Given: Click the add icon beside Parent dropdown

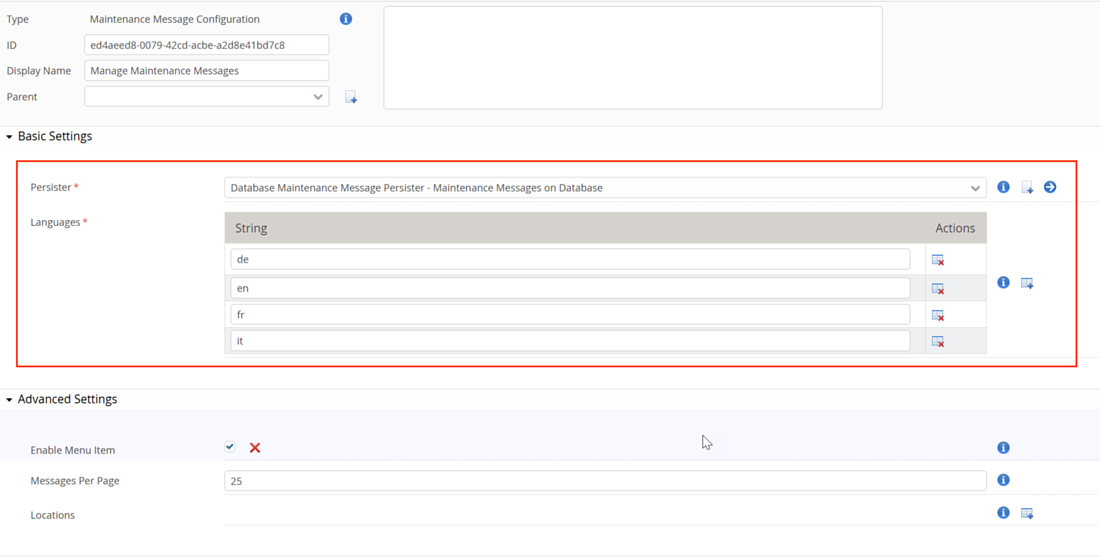Looking at the screenshot, I should click(351, 98).
